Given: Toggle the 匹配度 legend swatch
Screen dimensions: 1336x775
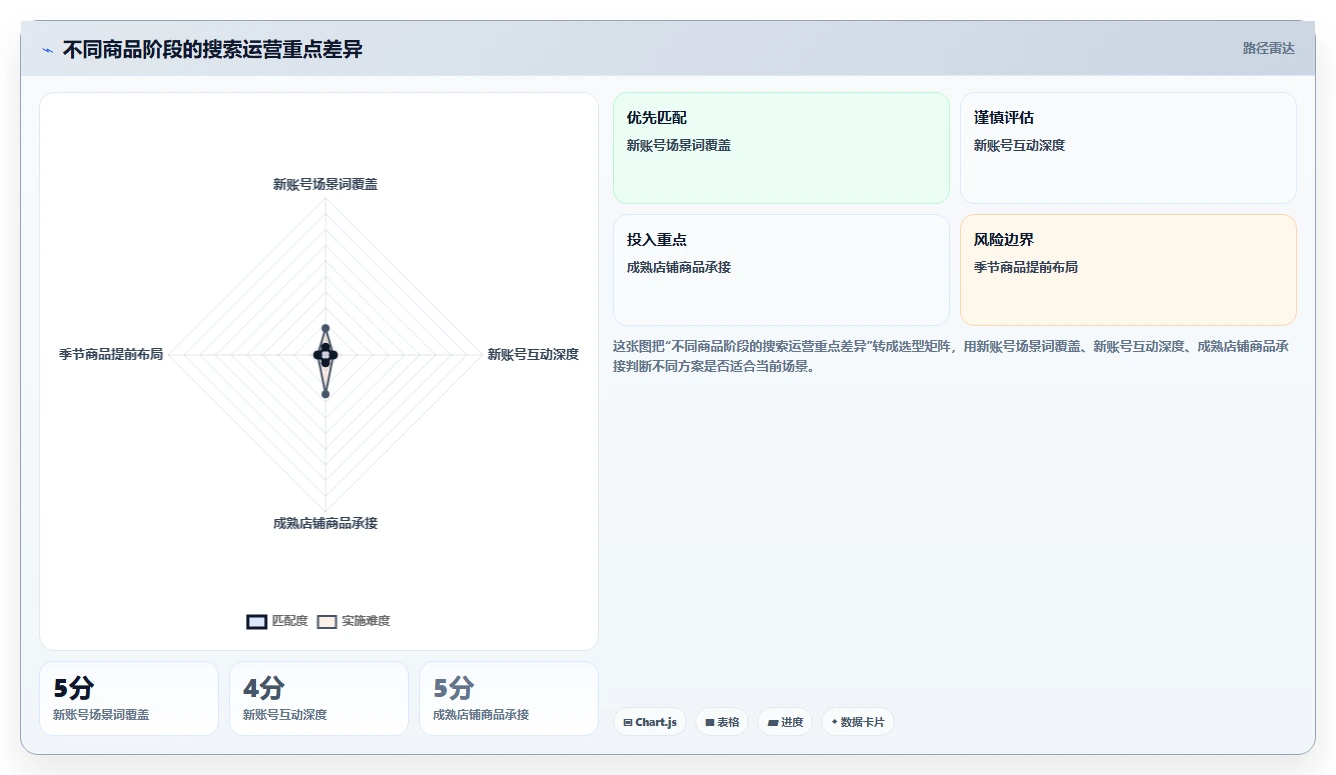Looking at the screenshot, I should tap(257, 621).
